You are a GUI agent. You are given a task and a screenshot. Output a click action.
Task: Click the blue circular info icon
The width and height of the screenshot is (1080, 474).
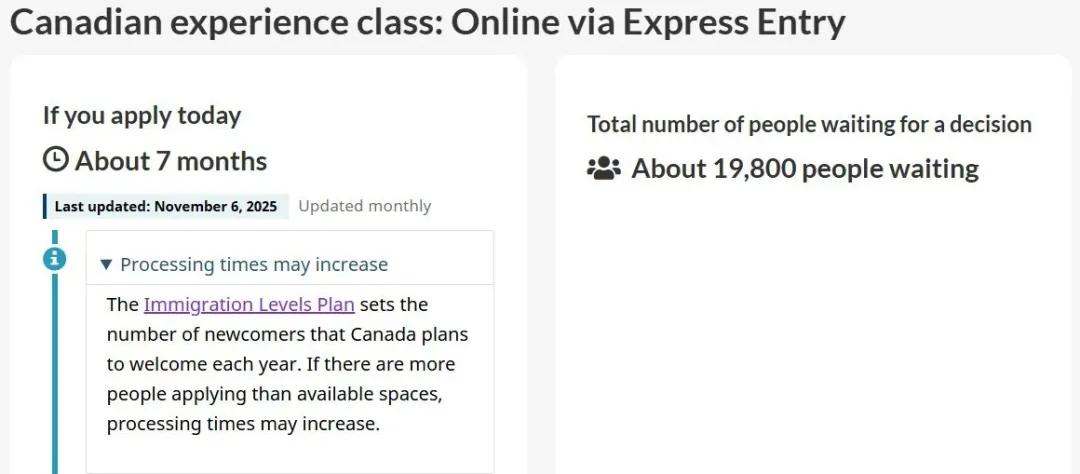(x=55, y=259)
